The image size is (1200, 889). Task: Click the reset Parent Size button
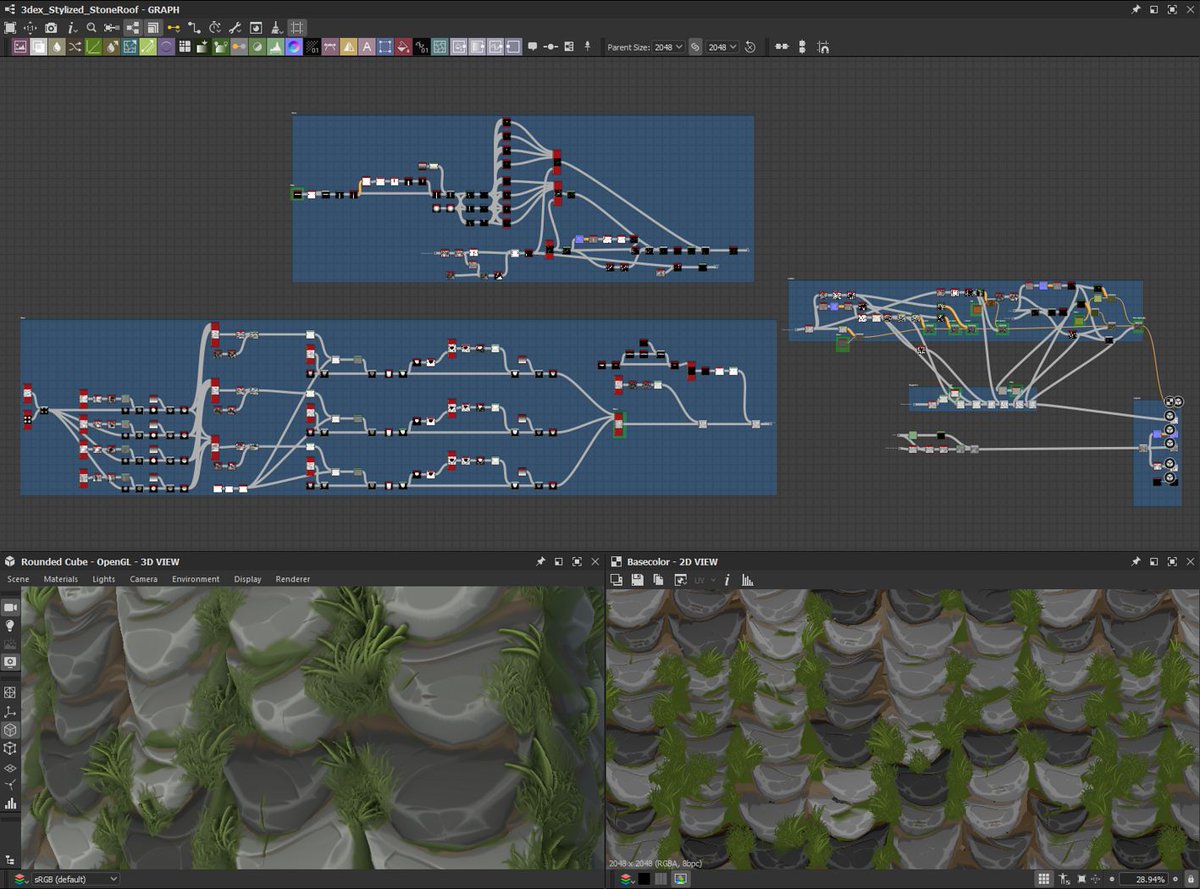pos(749,46)
